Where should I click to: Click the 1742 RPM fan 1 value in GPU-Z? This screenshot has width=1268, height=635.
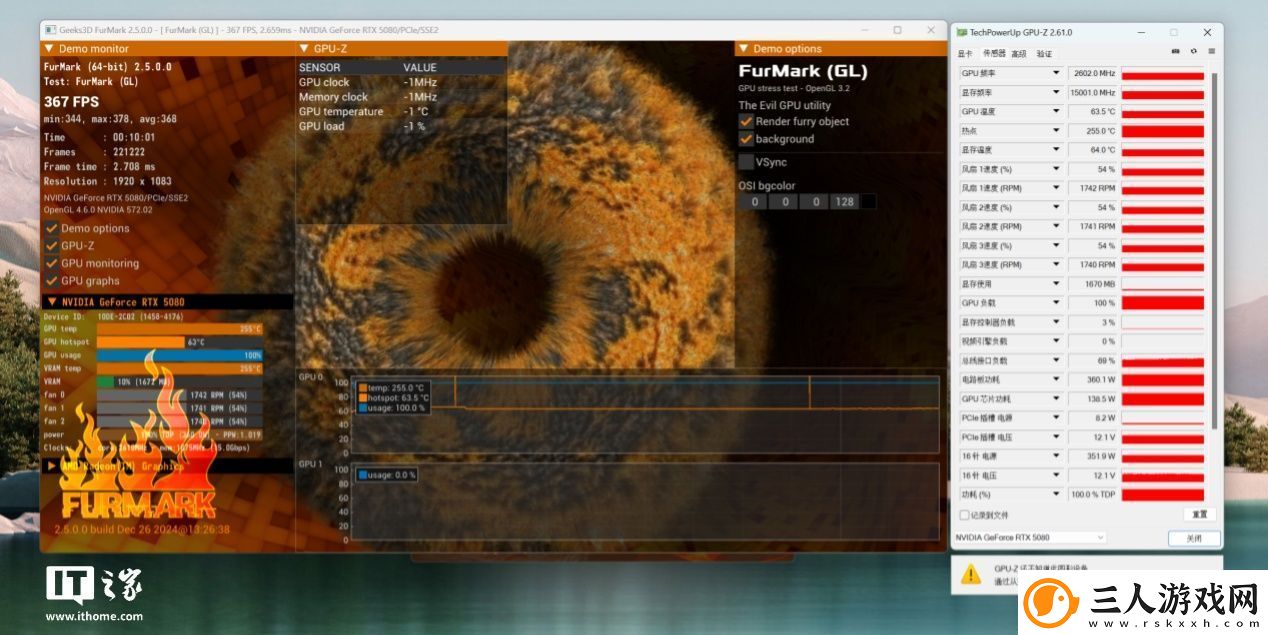pyautogui.click(x=1093, y=188)
